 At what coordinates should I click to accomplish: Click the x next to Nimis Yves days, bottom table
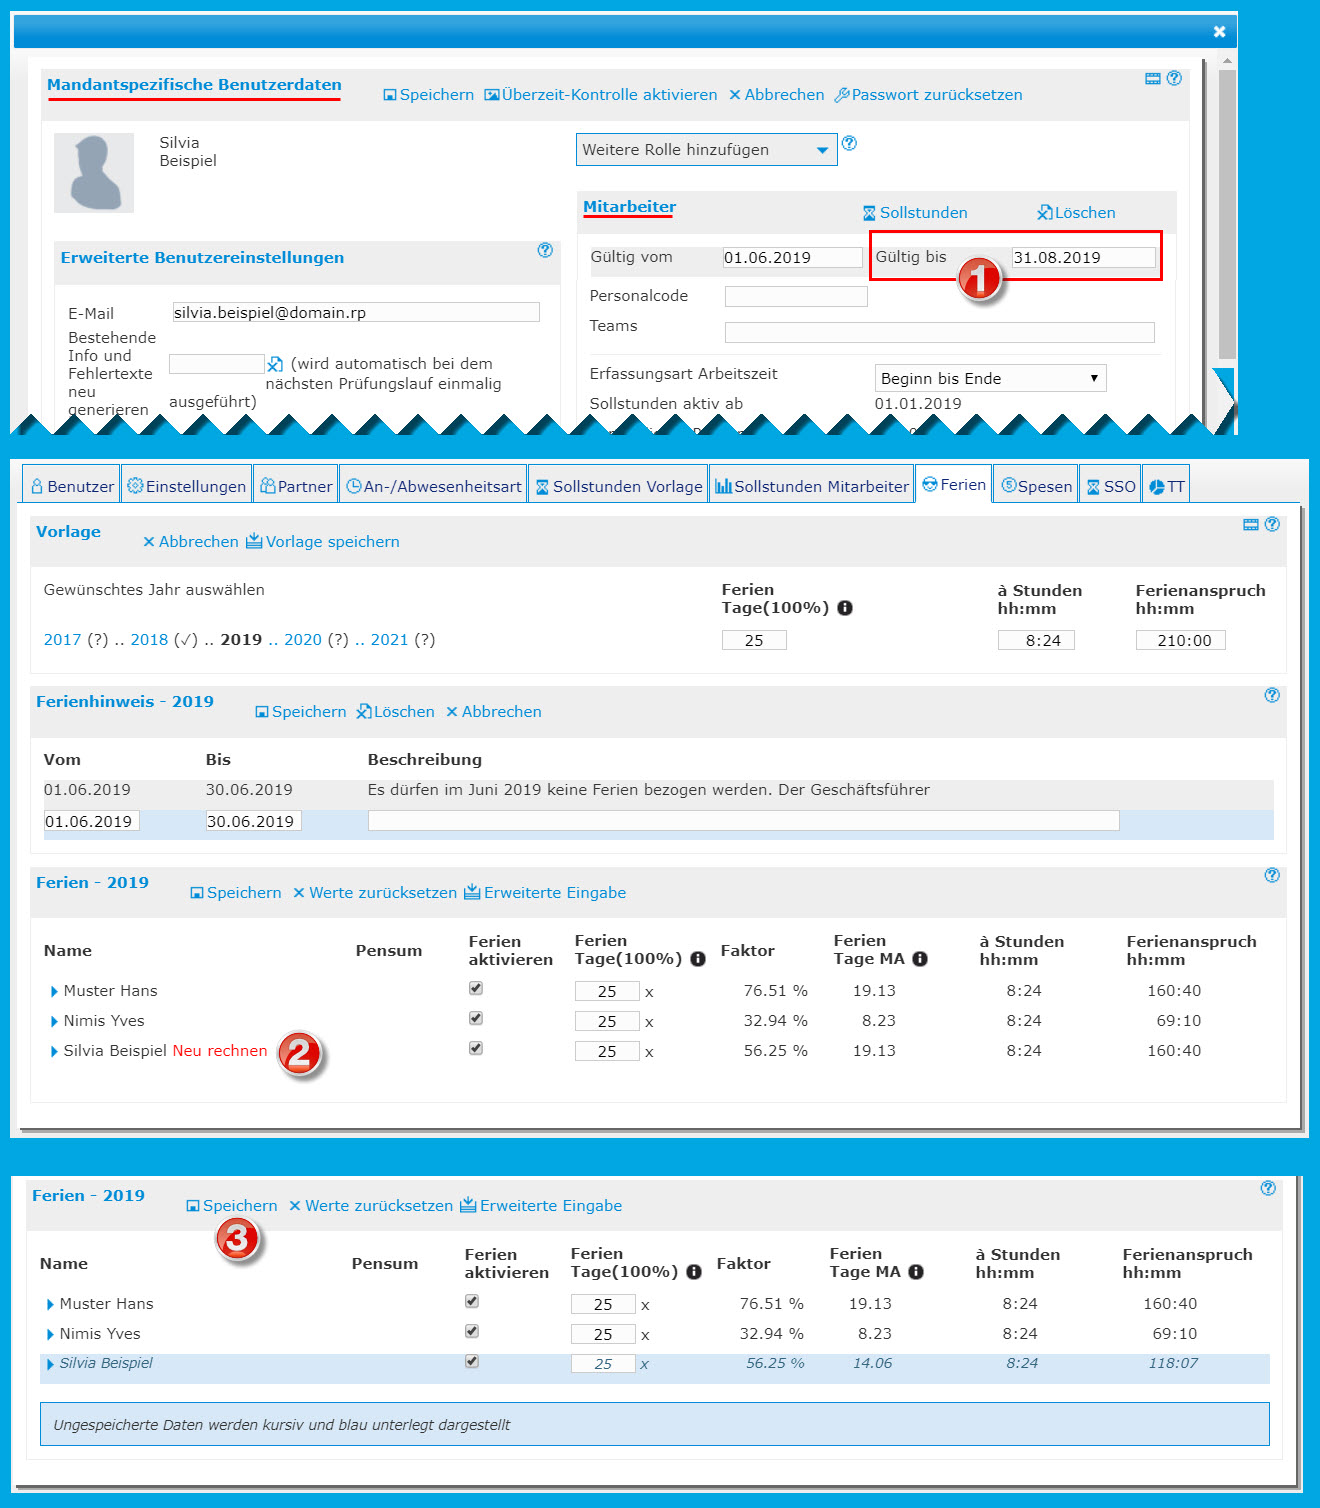645,1335
